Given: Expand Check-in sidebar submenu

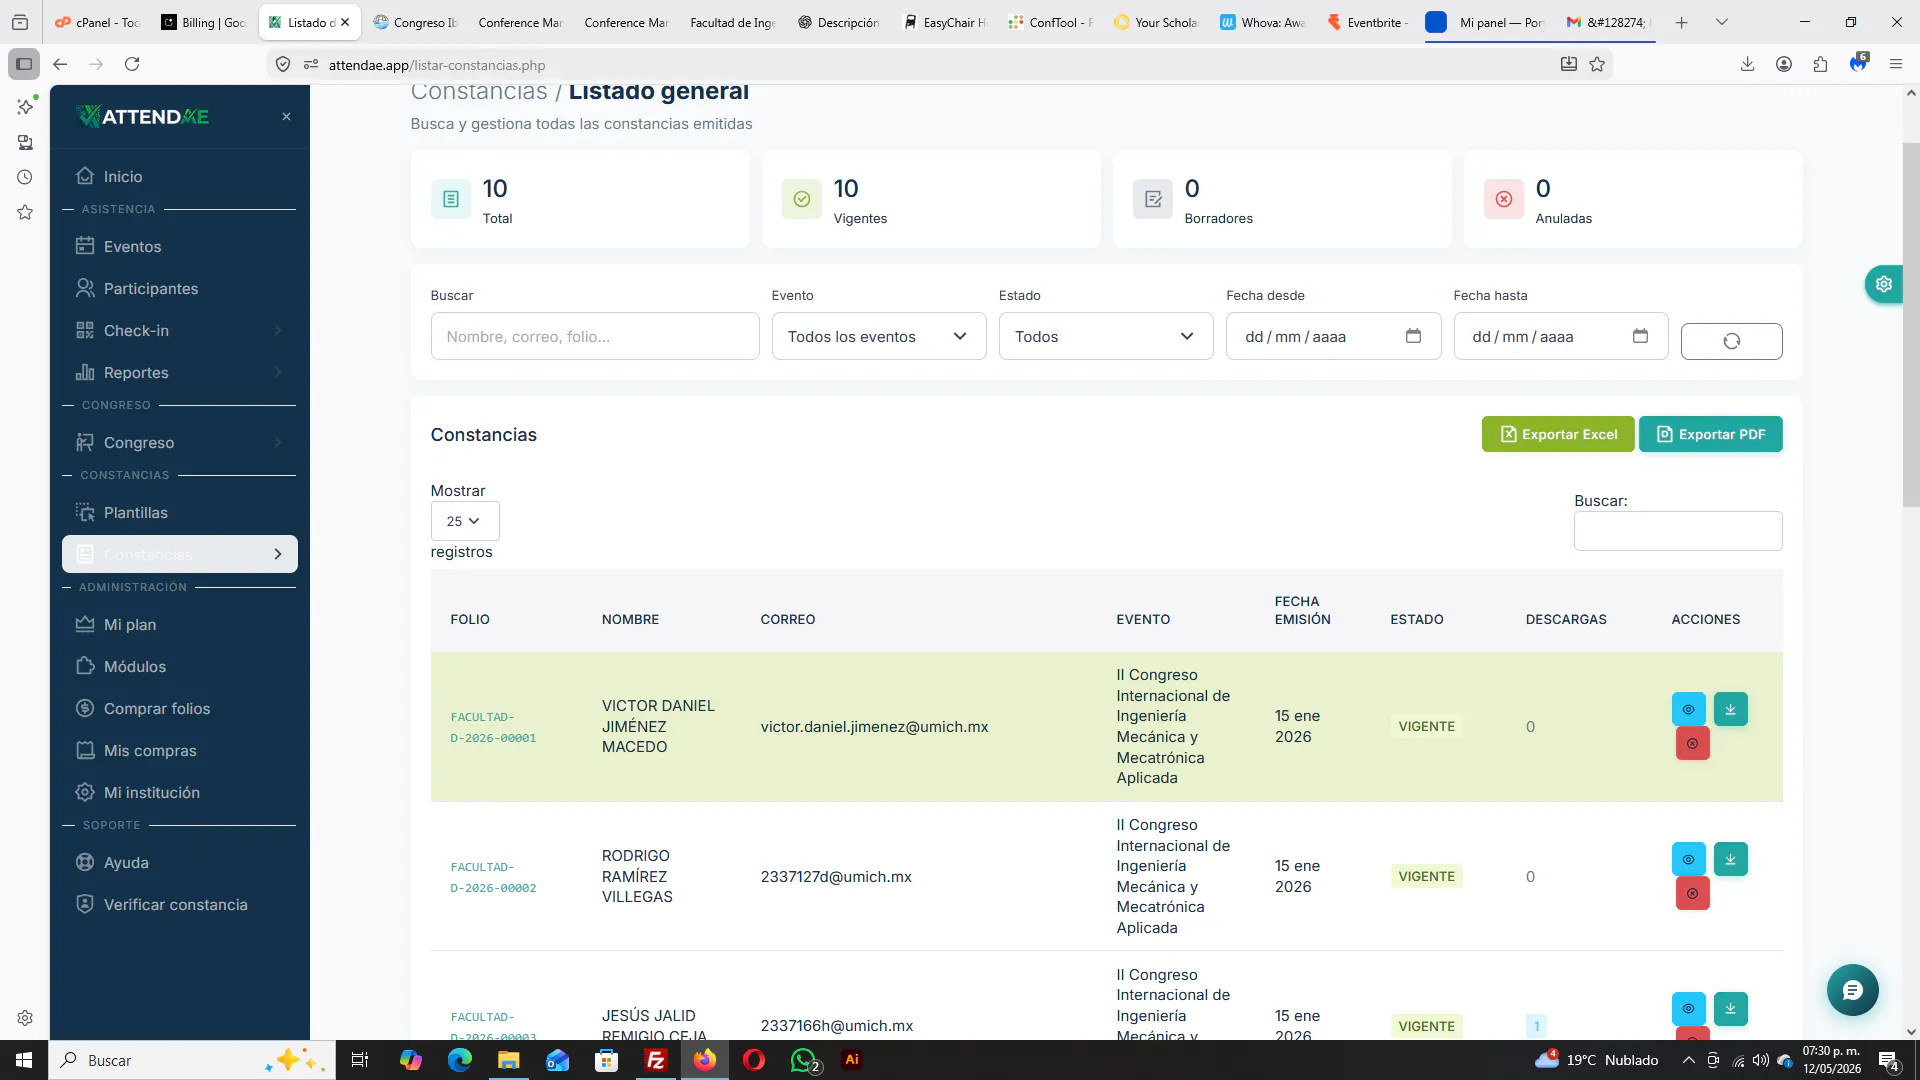Looking at the screenshot, I should [179, 331].
